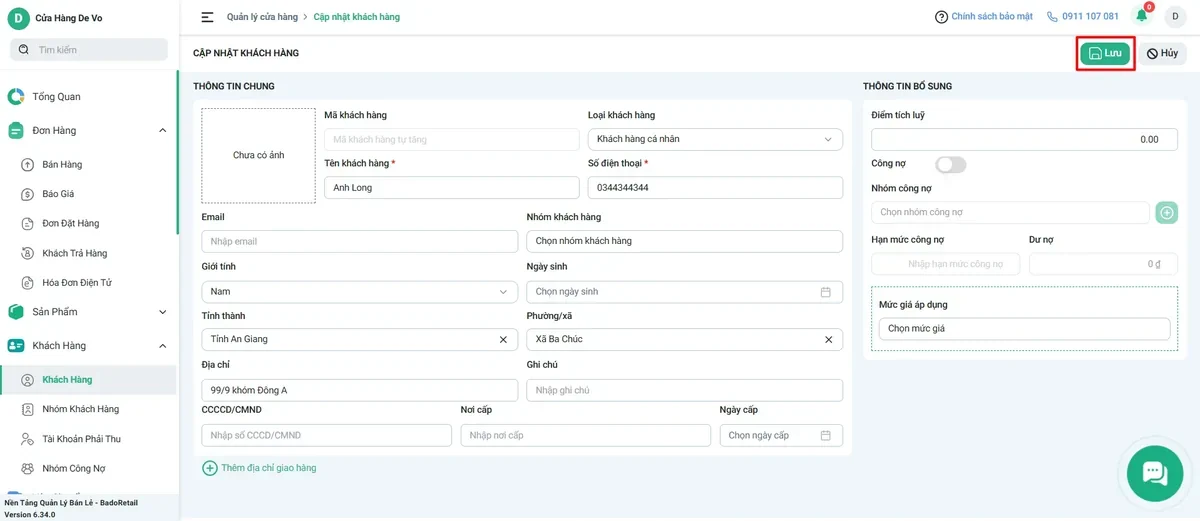The image size is (1200, 521).
Task: Open the Nhóm khách hàng selector
Action: (685, 241)
